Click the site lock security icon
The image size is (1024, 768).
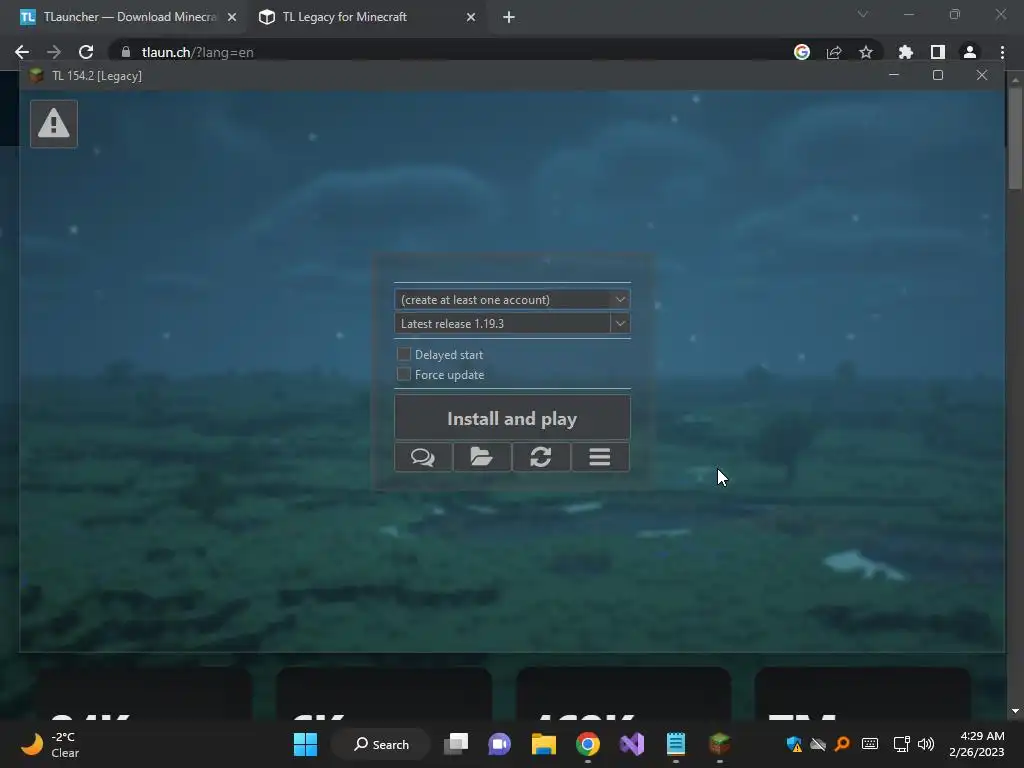(126, 52)
